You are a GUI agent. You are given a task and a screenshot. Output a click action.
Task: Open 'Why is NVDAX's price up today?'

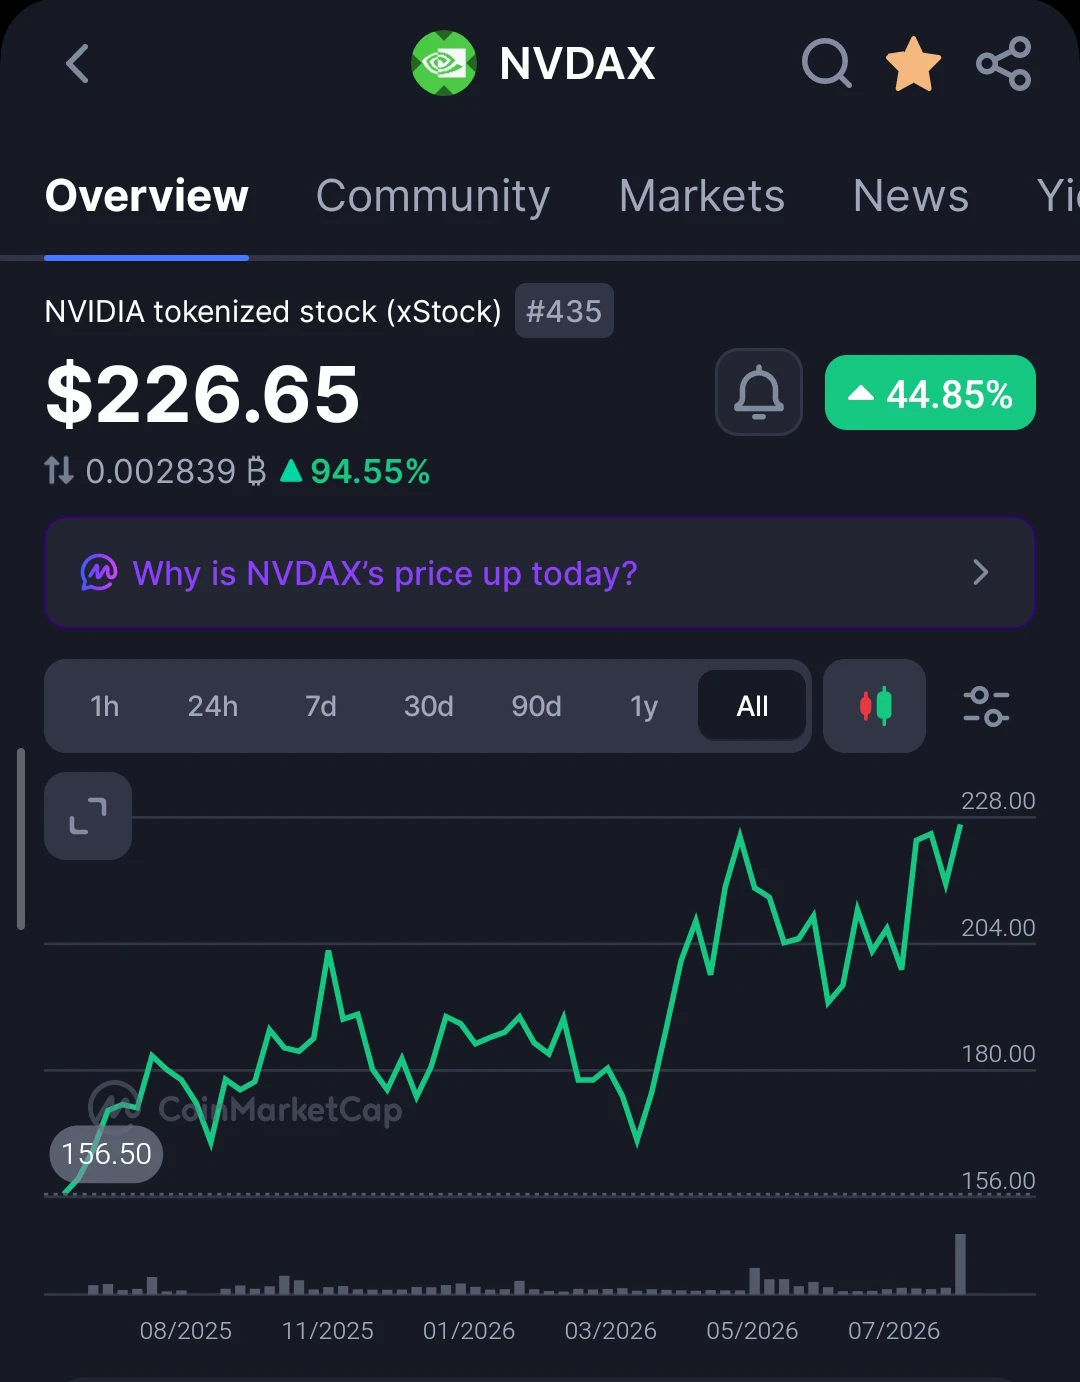pos(540,573)
